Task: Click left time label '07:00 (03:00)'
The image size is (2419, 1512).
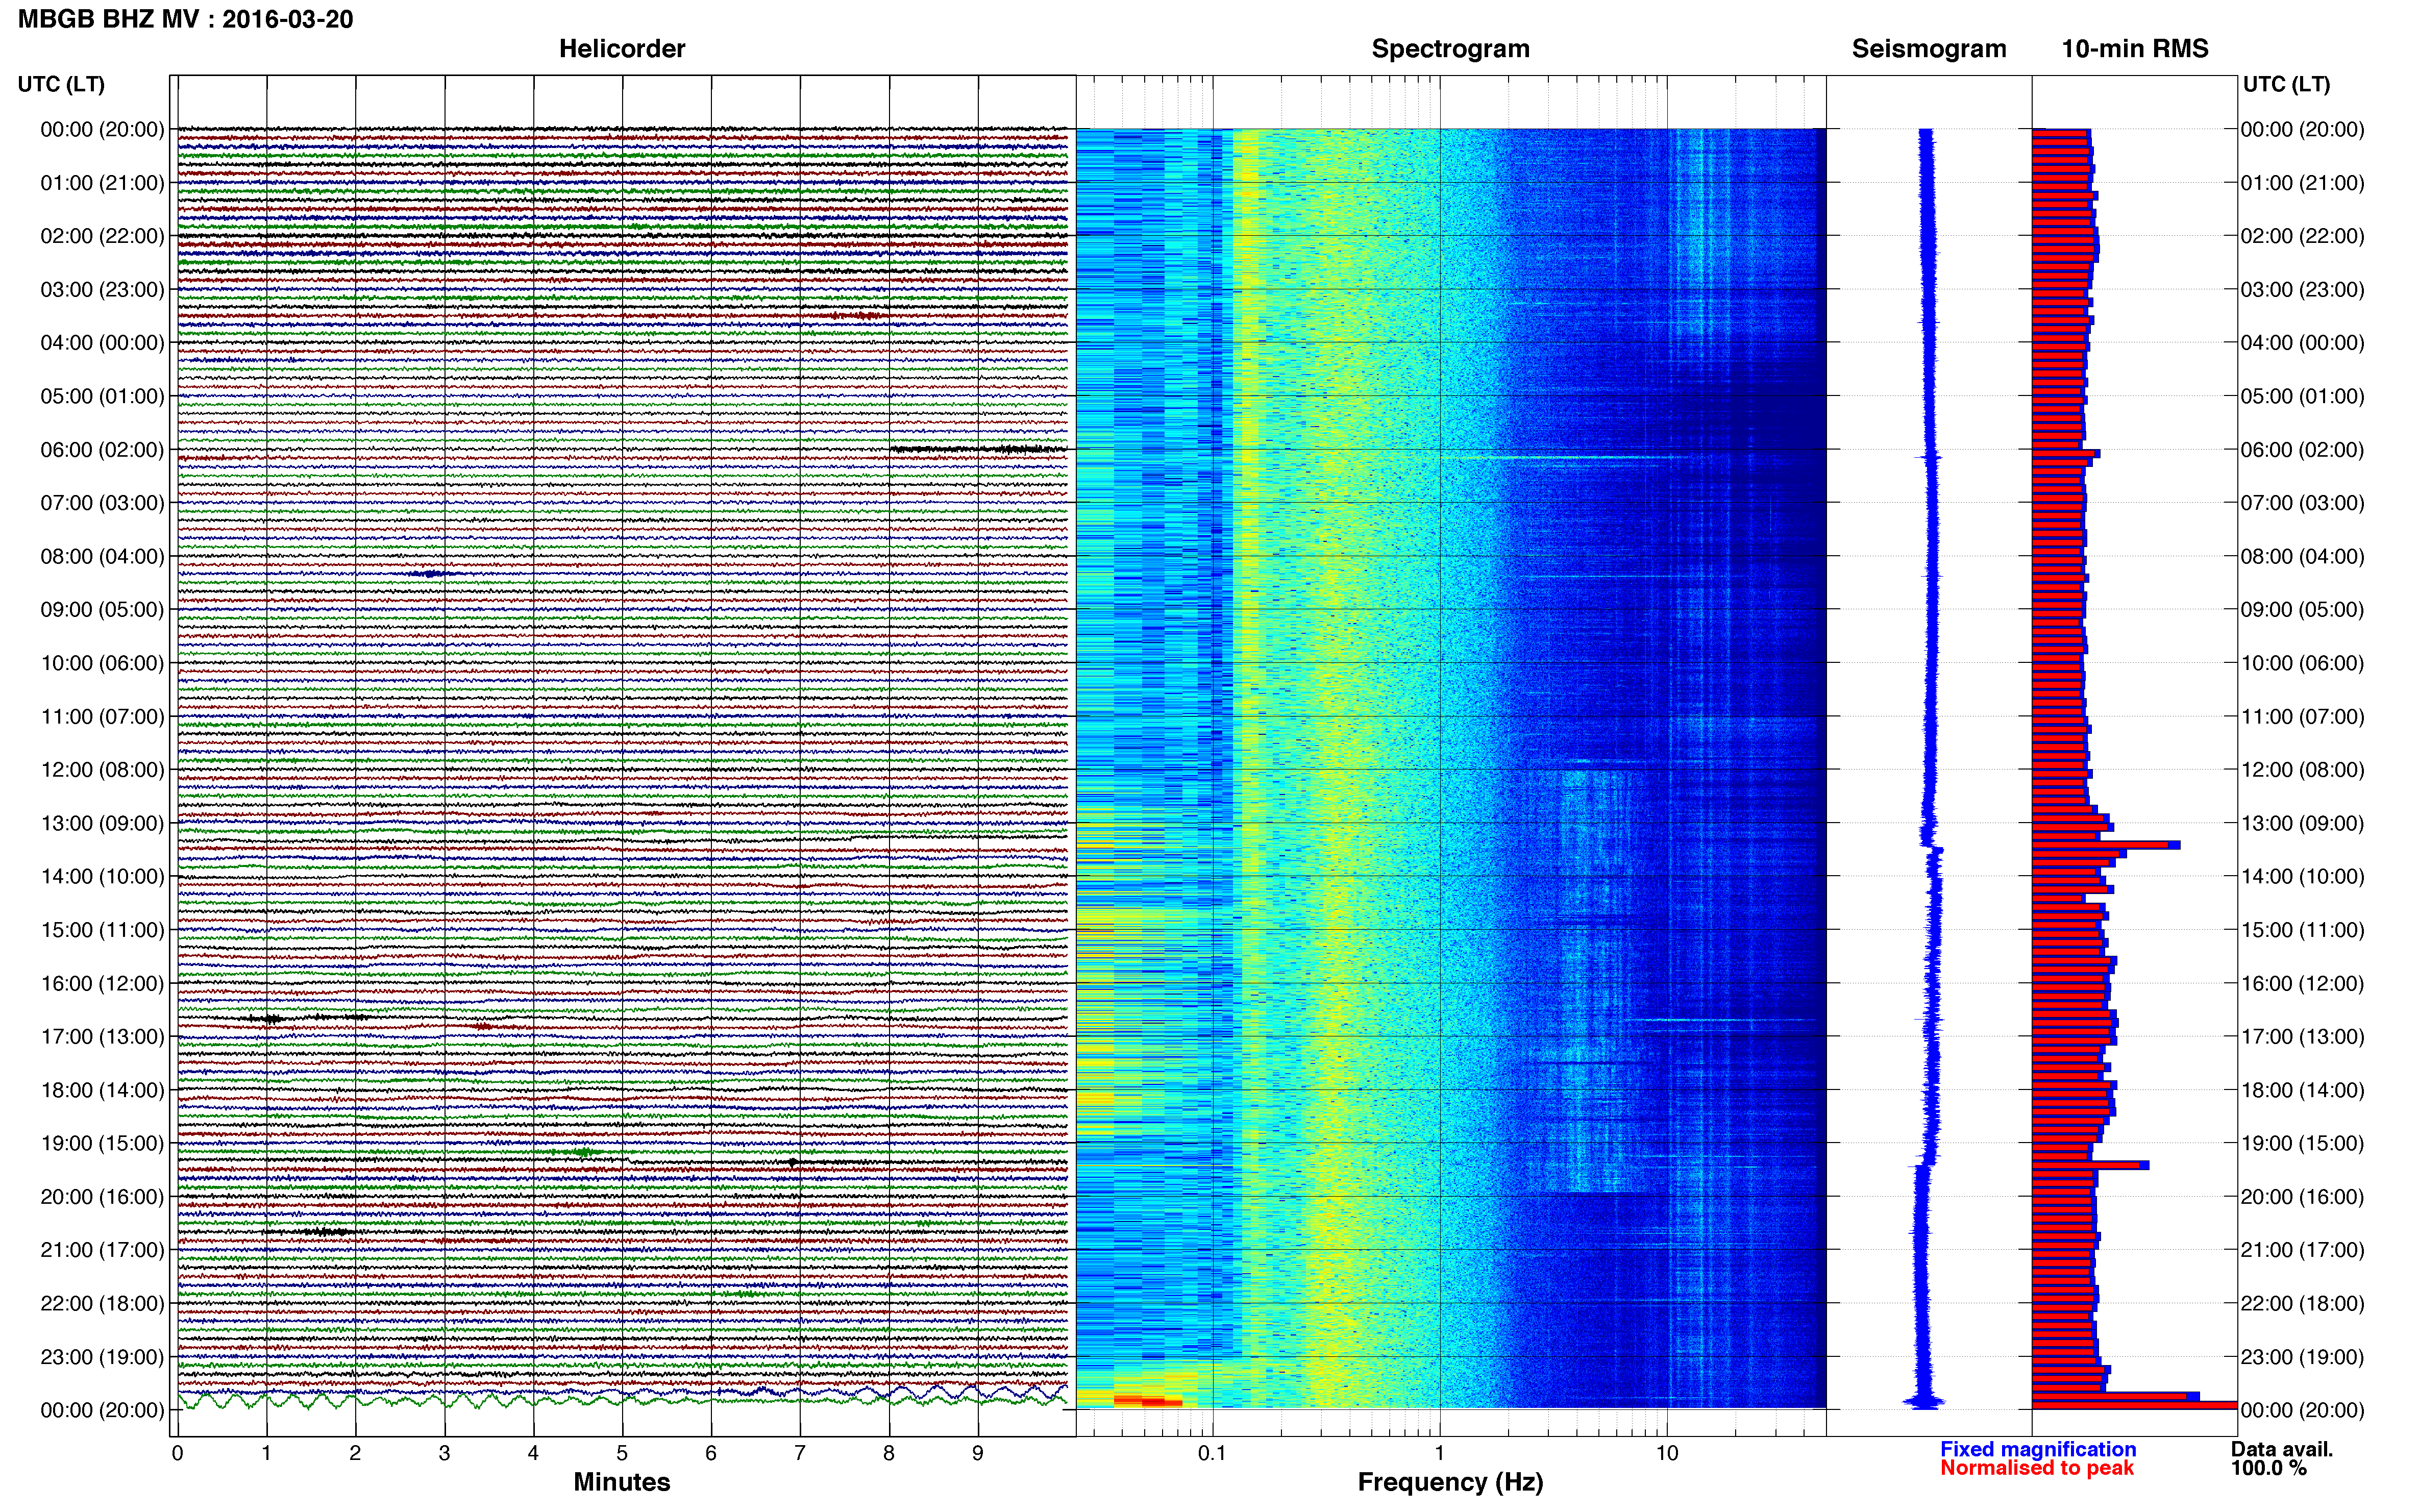Action: click(102, 503)
